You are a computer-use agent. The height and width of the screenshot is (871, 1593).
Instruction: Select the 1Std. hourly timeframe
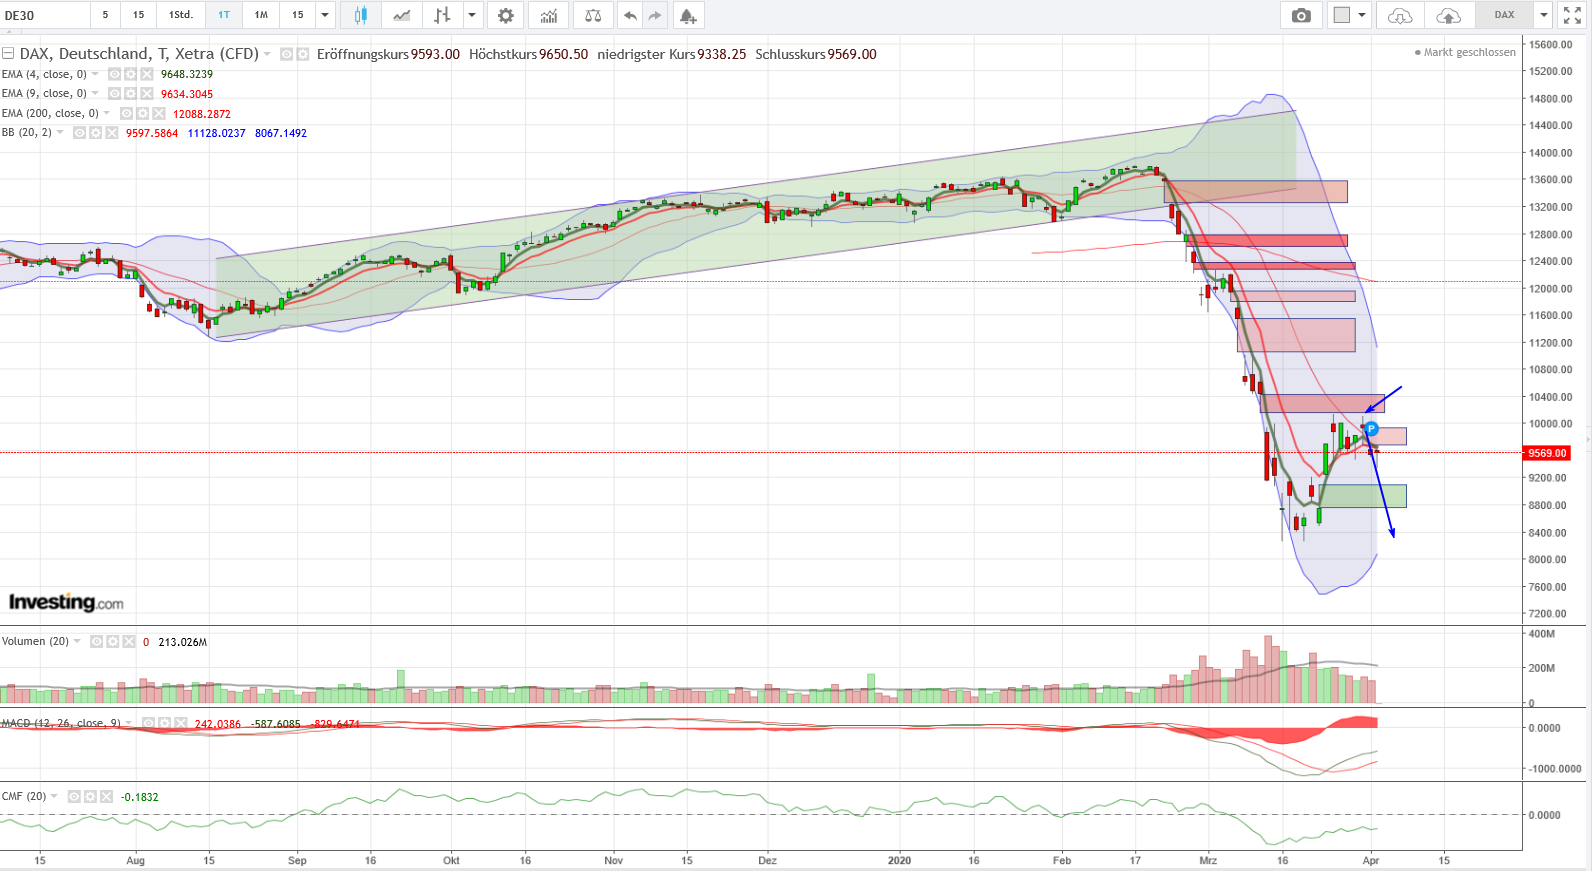click(181, 15)
